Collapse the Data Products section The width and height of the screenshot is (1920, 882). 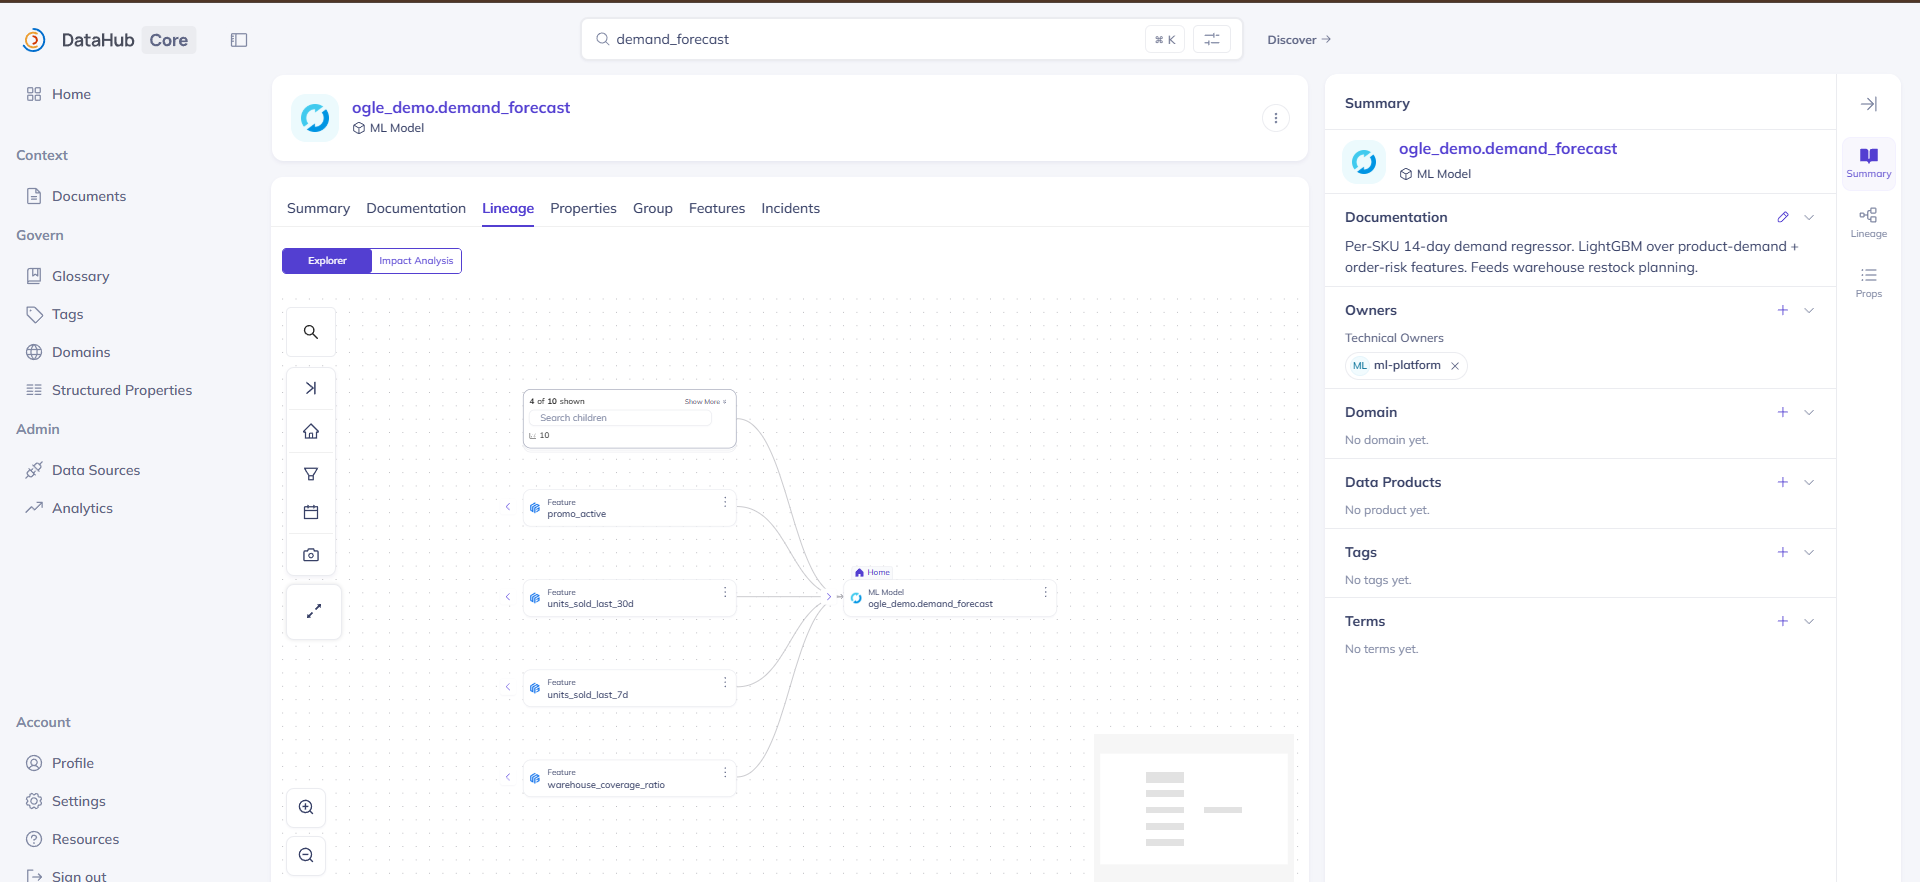1809,482
